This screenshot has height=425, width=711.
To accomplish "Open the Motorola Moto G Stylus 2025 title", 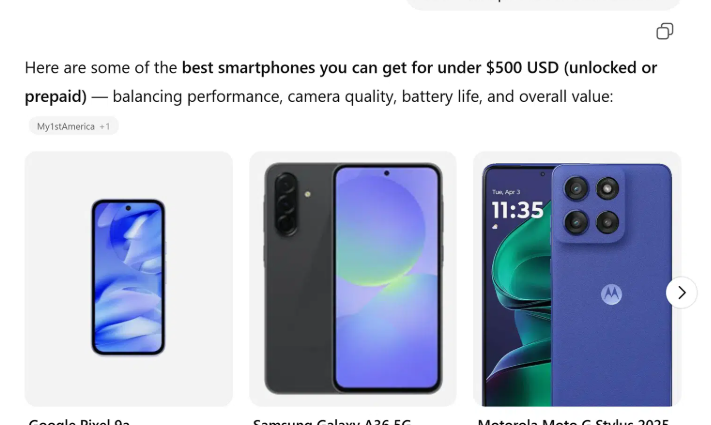I will click(x=573, y=421).
